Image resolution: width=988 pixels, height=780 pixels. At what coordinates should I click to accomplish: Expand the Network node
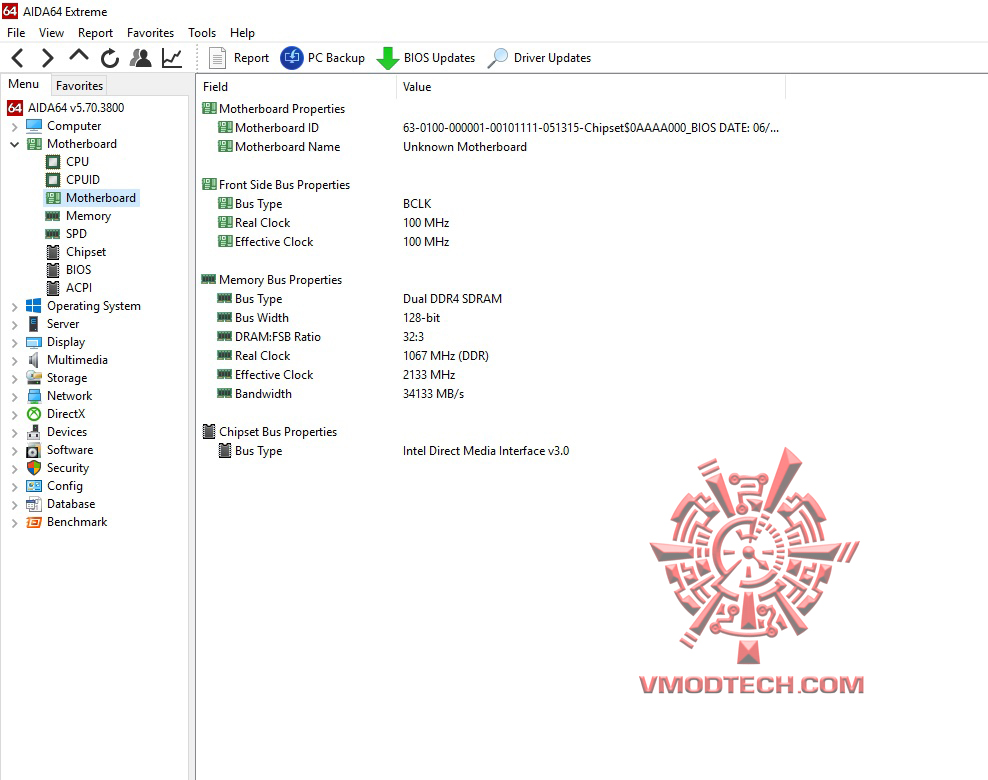tap(14, 396)
